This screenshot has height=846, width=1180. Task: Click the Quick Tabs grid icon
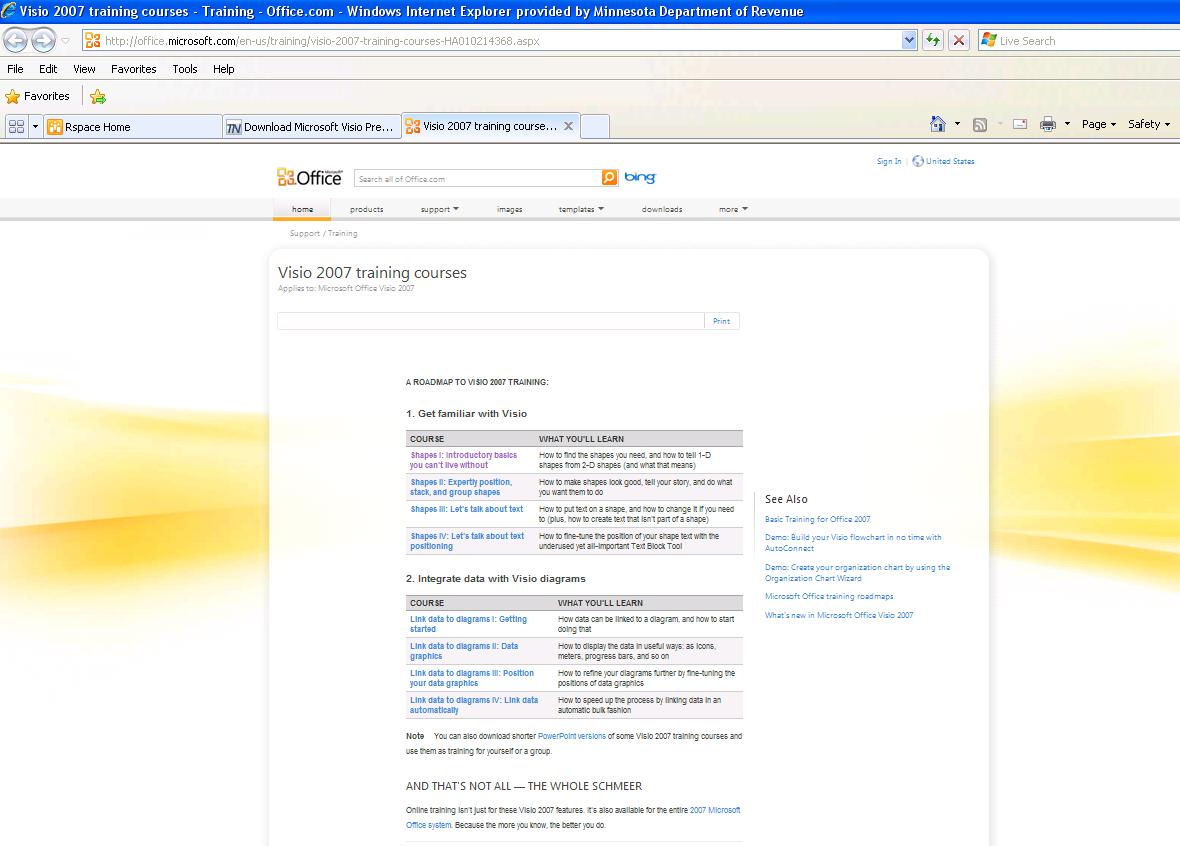17,126
